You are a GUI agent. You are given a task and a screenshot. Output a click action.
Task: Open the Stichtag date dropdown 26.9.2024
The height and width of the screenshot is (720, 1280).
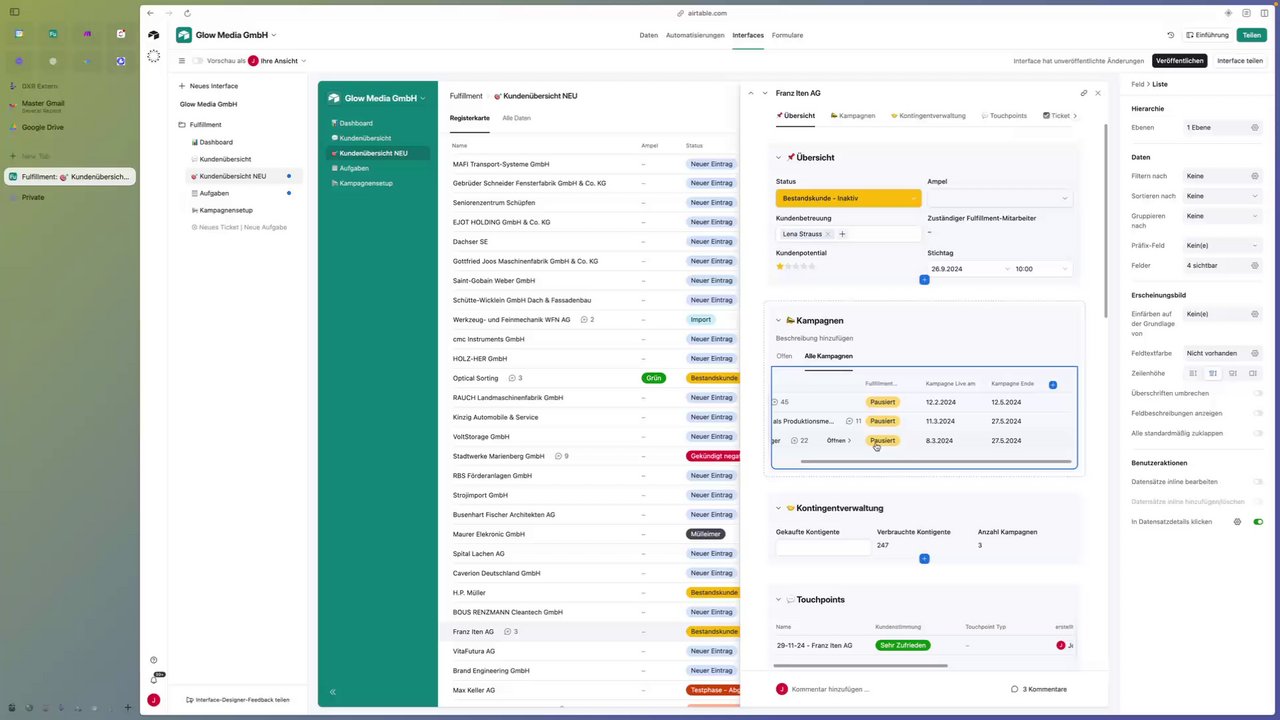[969, 269]
